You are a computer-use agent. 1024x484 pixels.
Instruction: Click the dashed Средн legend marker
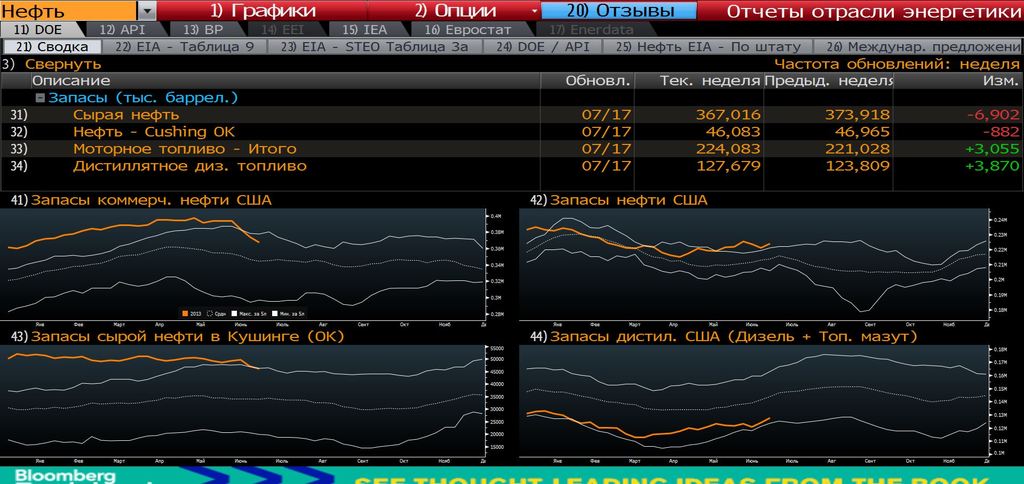click(210, 314)
